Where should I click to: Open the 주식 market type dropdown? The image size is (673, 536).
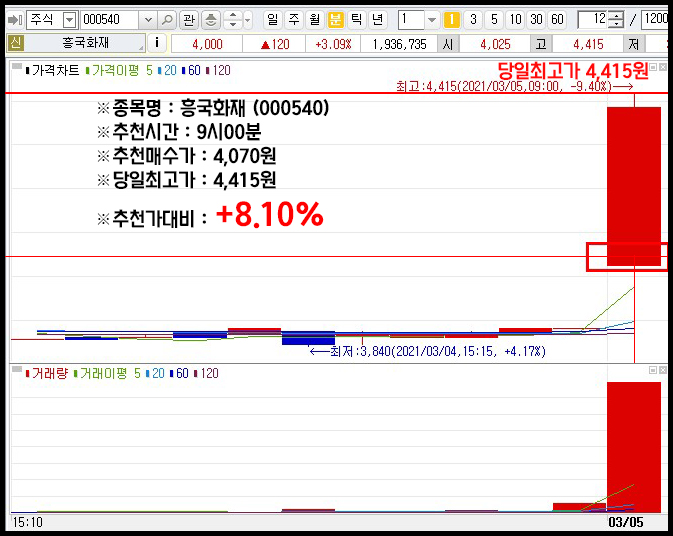tap(70, 20)
